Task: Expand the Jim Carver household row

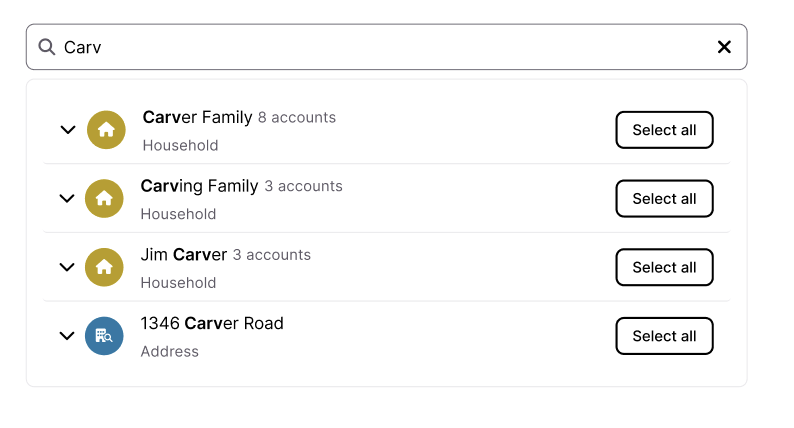Action: pos(67,267)
